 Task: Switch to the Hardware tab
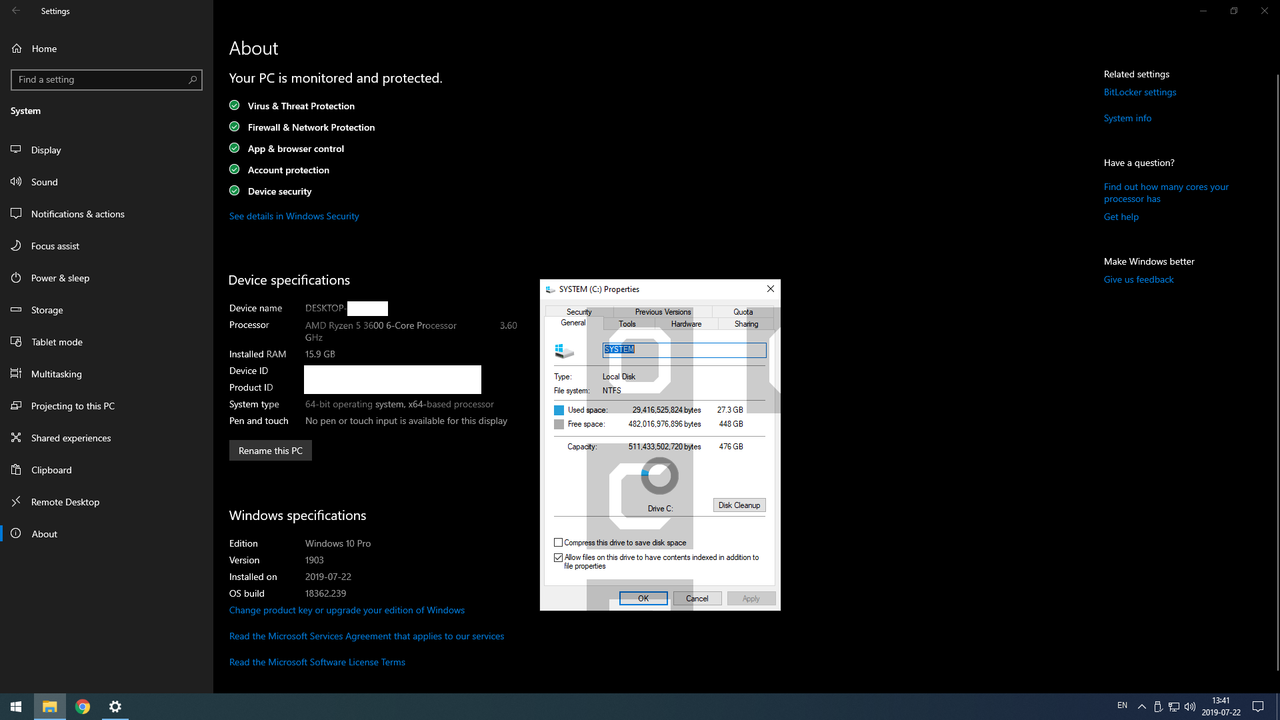coord(686,324)
